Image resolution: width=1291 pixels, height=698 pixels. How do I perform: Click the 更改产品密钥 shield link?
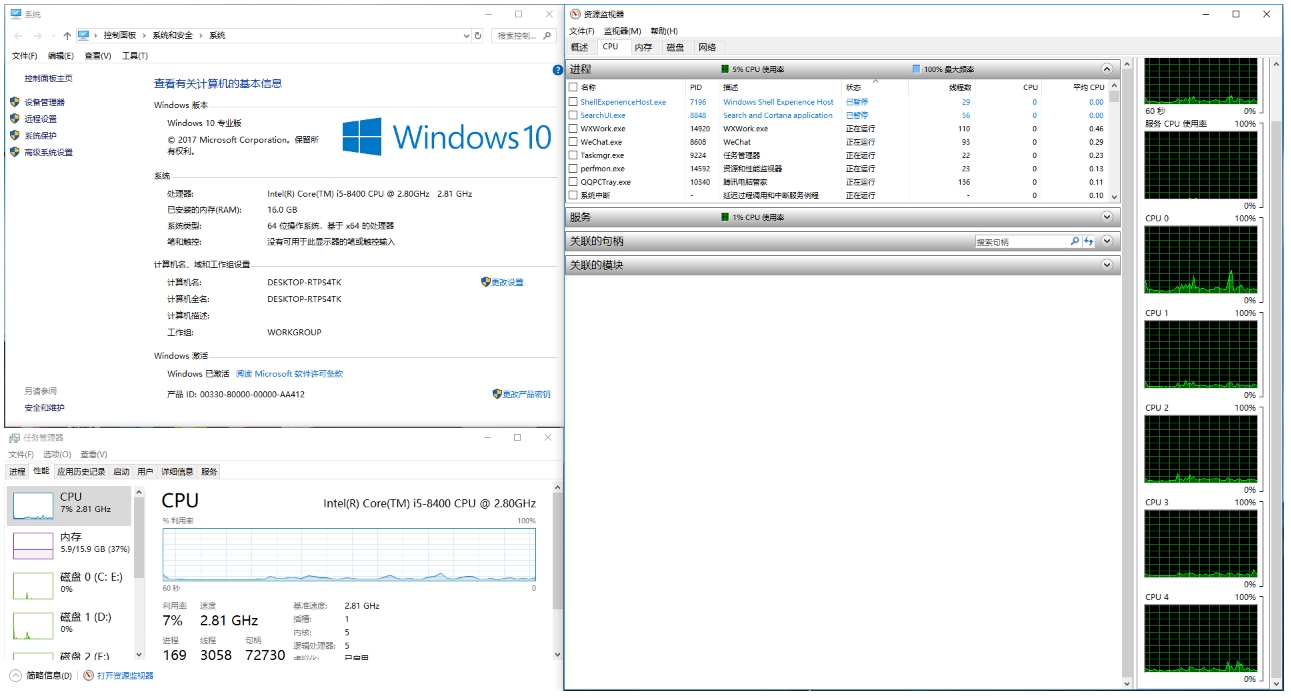521,394
